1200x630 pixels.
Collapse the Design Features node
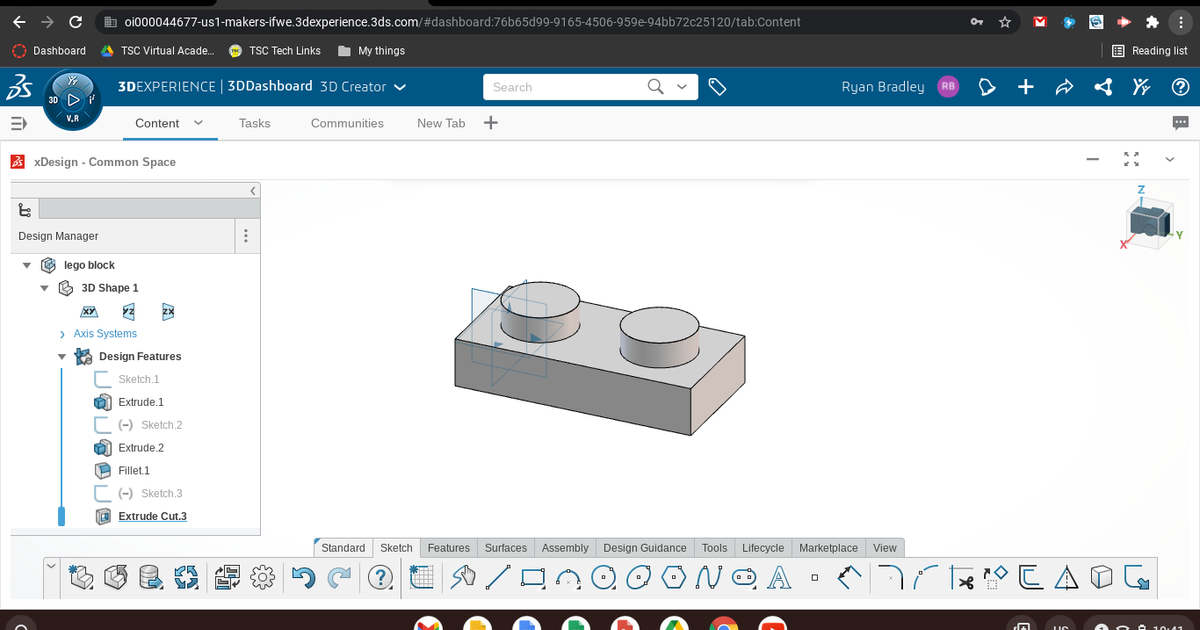point(62,357)
